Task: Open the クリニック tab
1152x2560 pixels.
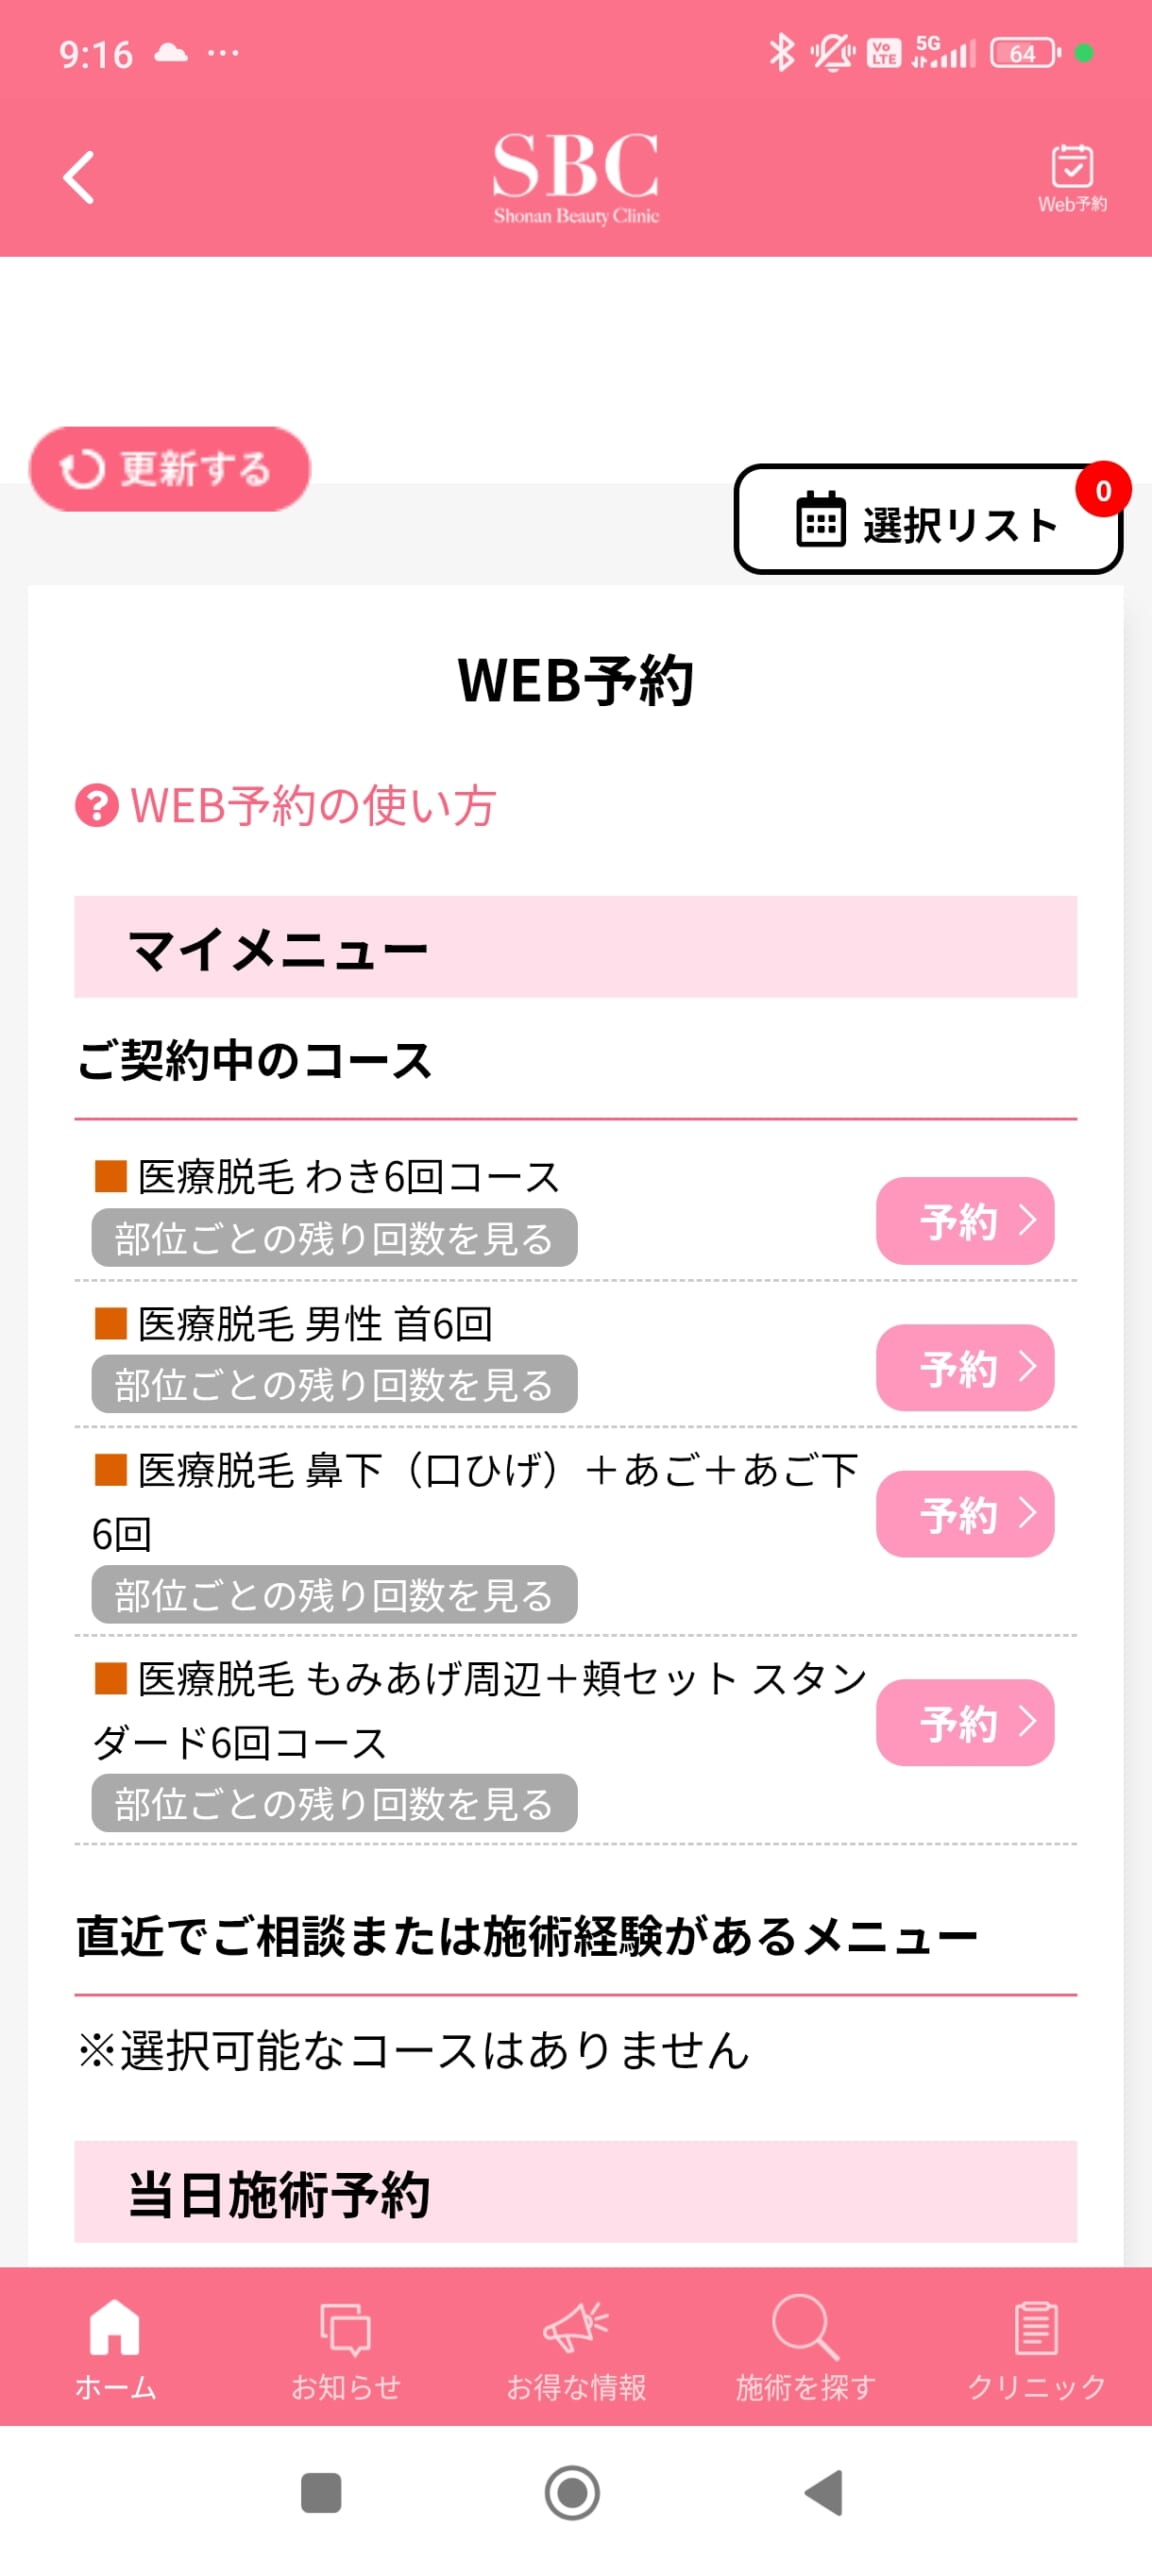Action: point(1036,2343)
